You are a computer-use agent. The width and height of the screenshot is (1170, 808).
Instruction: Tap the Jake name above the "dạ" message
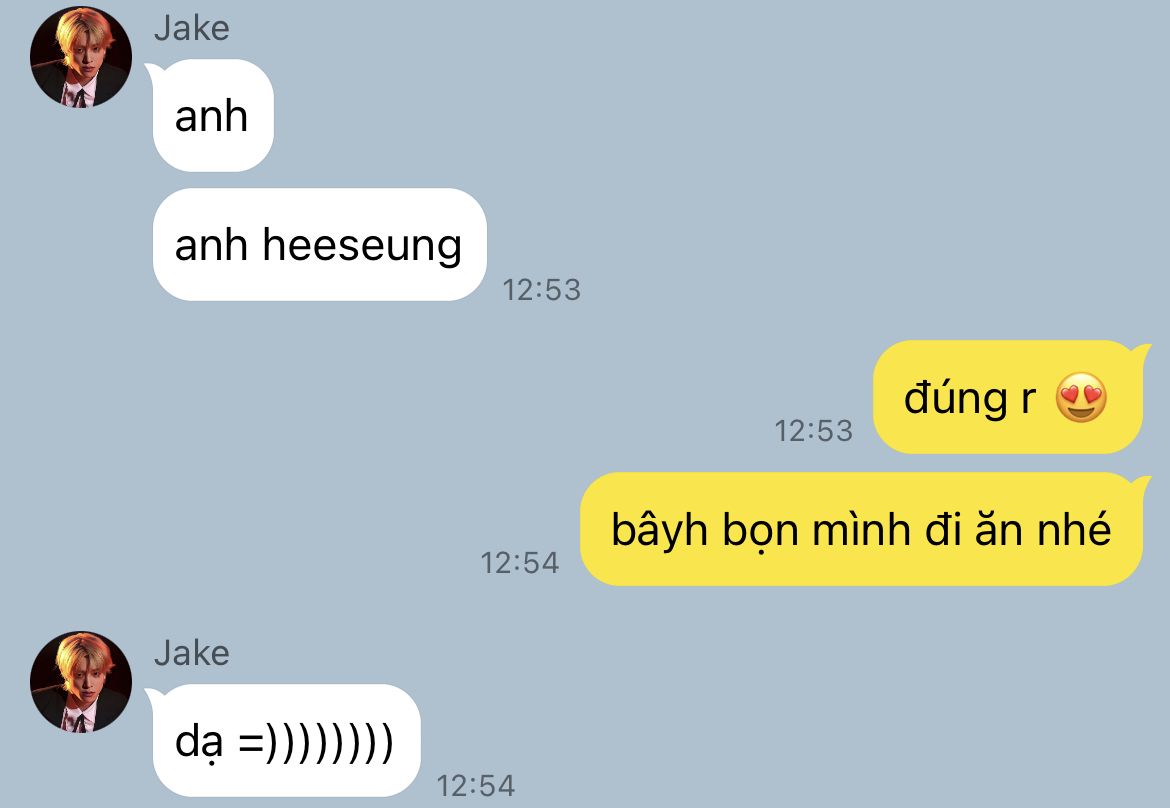192,654
